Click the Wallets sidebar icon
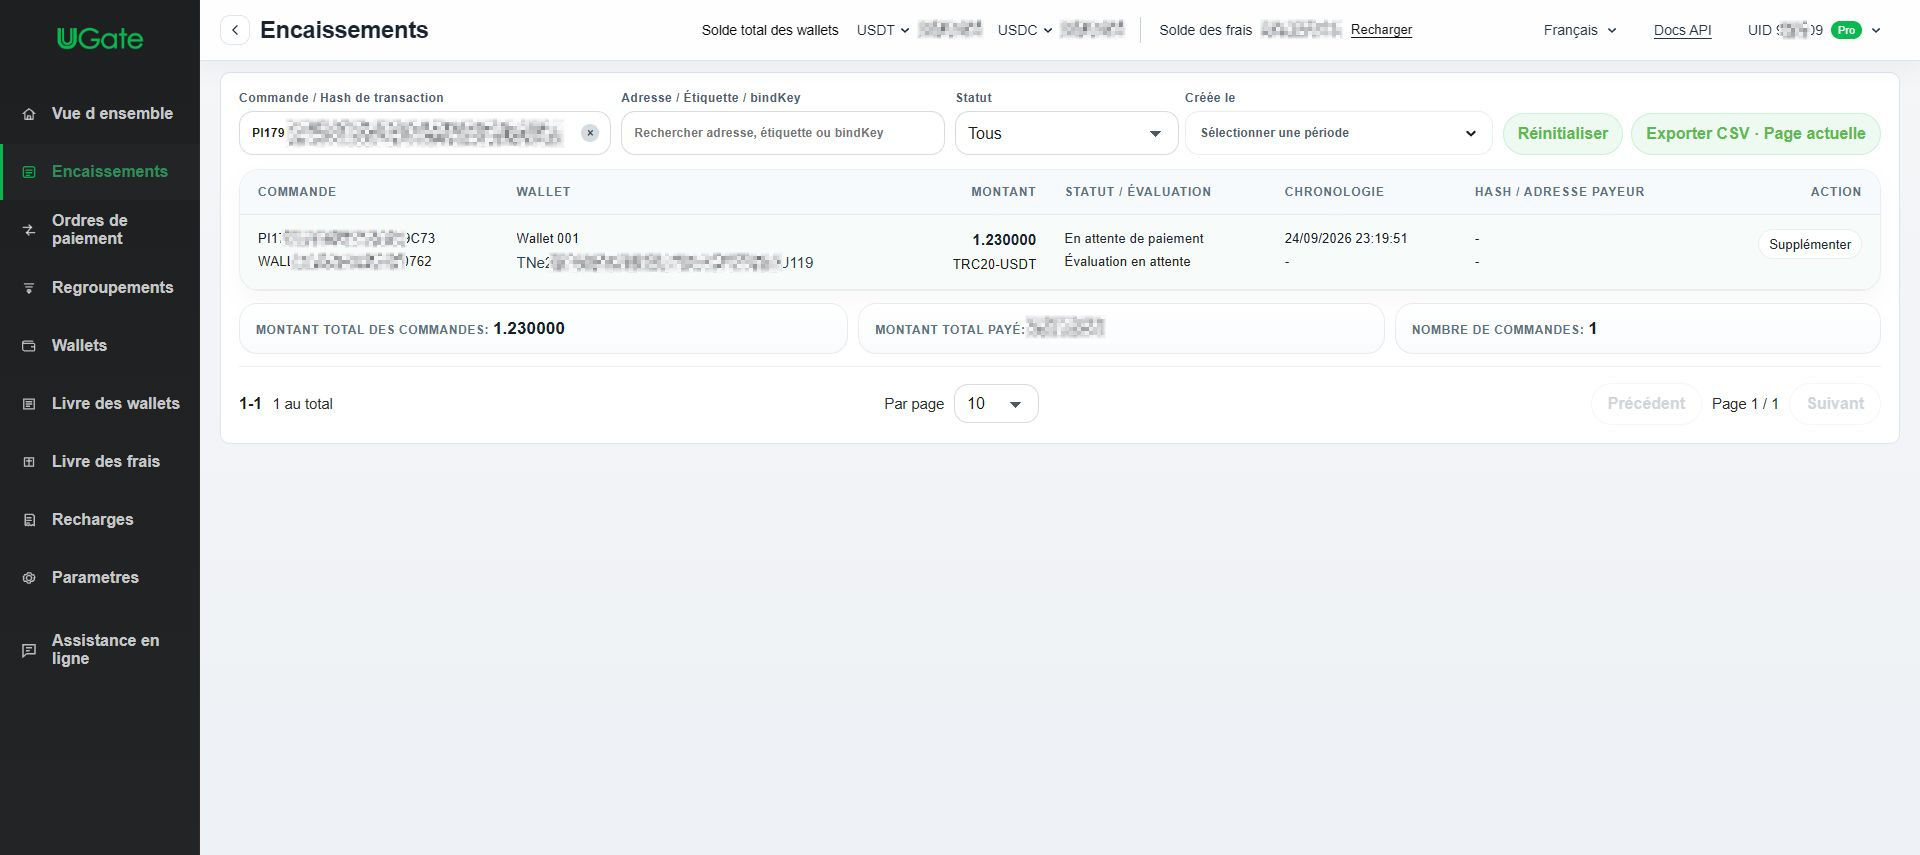The image size is (1920, 855). [x=29, y=346]
